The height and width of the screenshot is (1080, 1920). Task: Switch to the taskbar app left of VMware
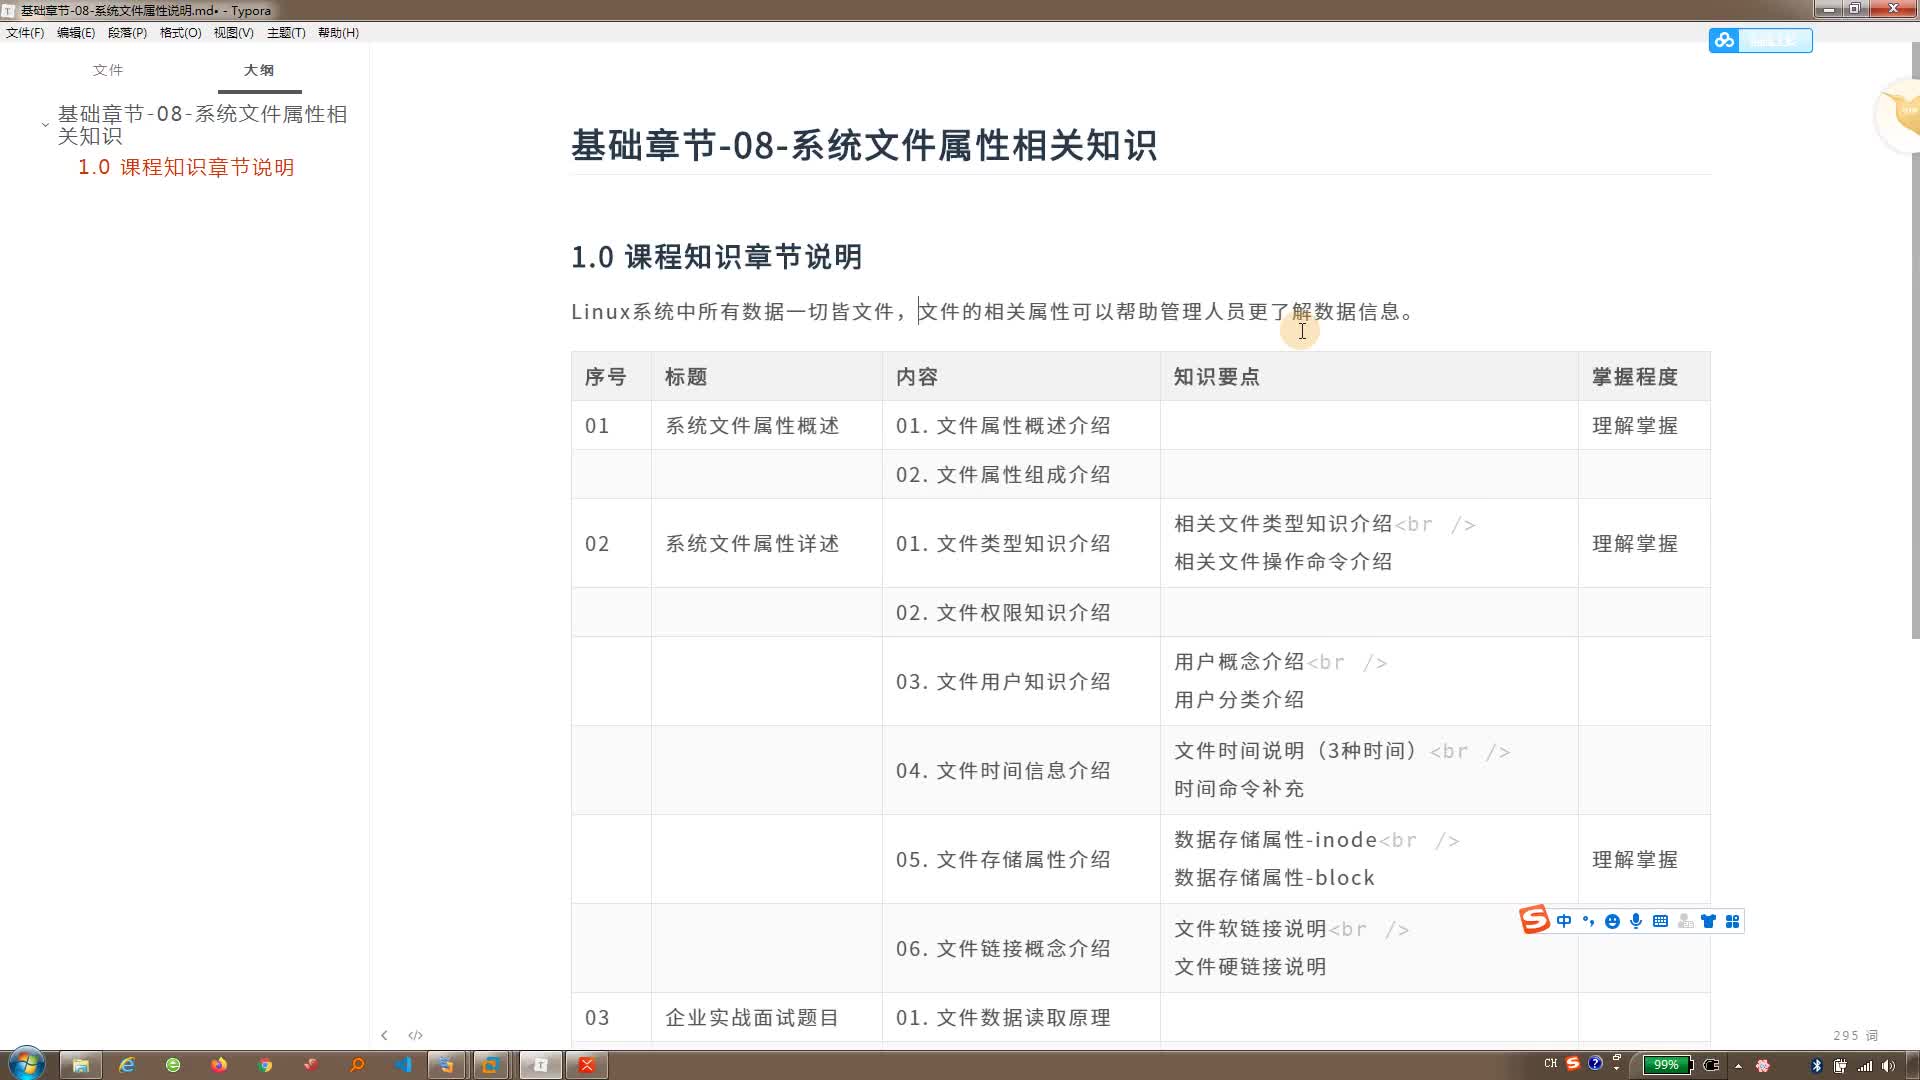pos(446,1065)
